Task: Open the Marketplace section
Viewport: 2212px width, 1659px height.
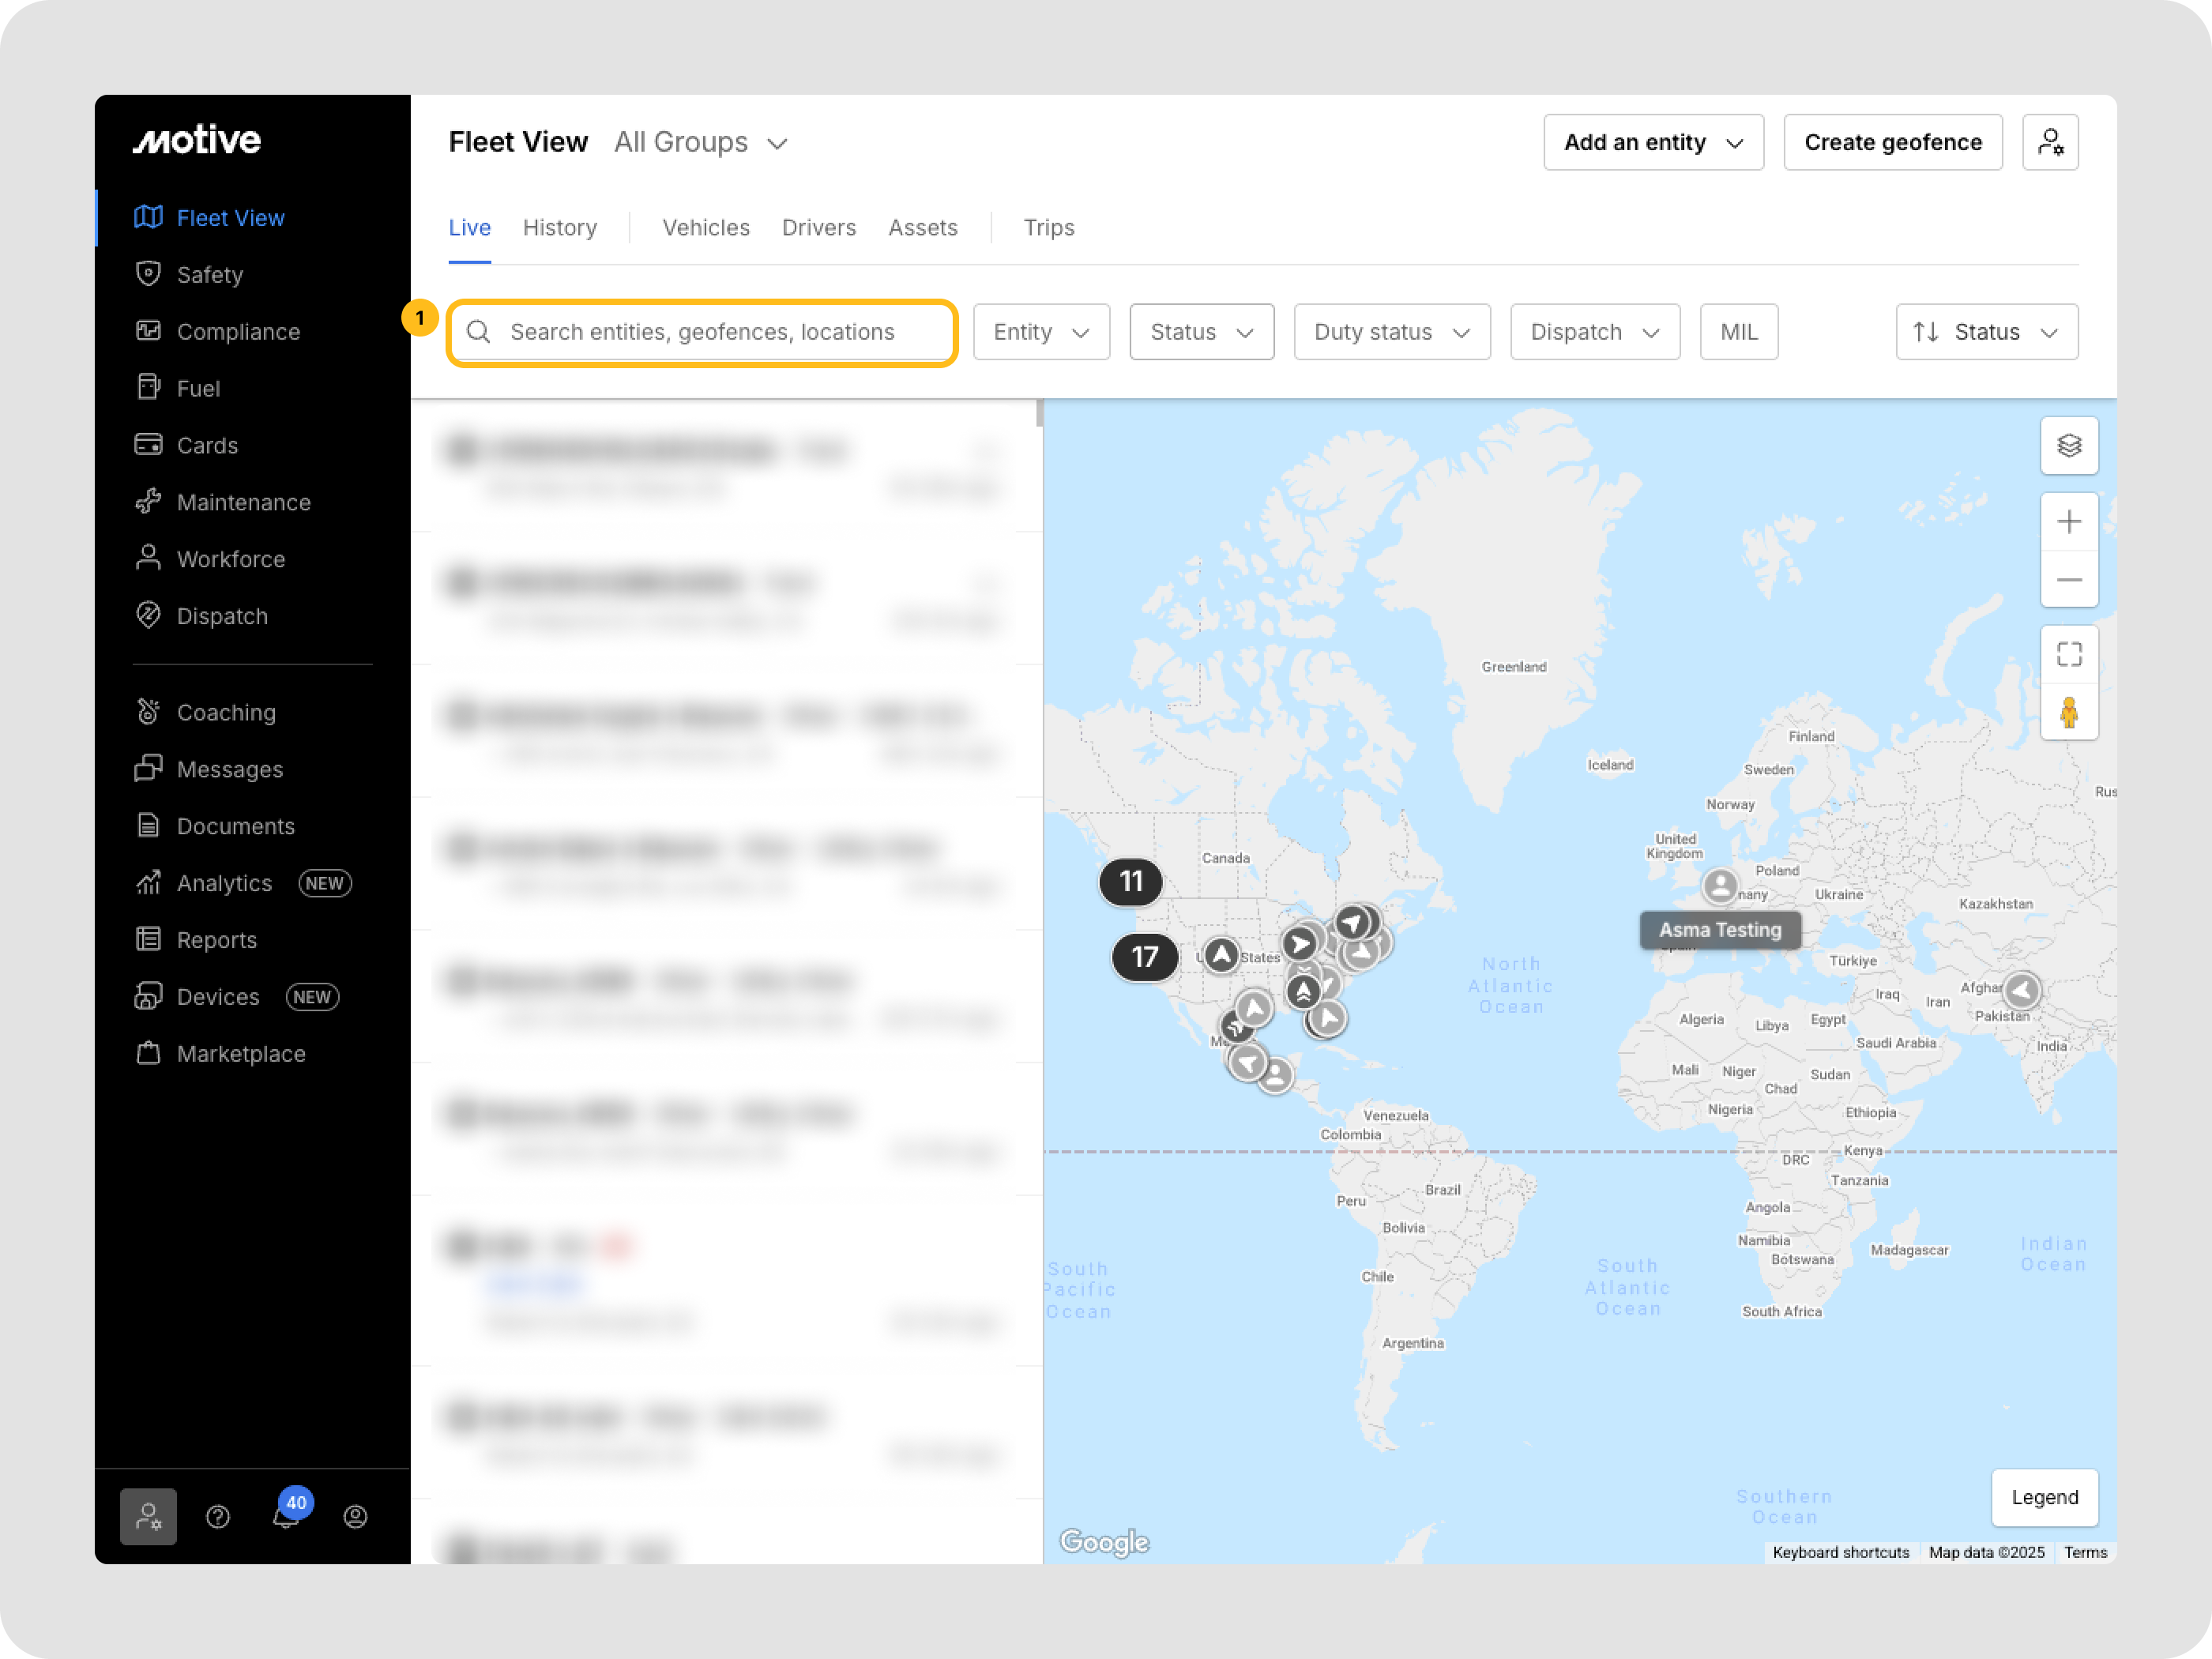Action: (x=241, y=1053)
